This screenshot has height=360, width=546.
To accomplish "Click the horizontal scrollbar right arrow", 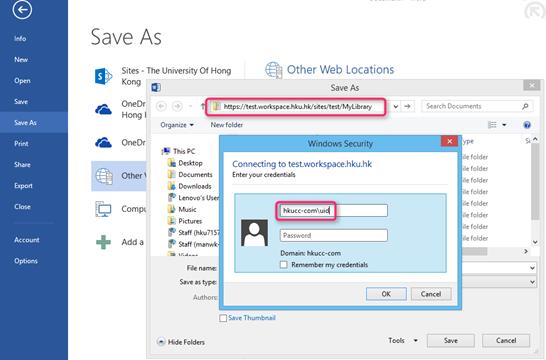I will (x=526, y=251).
